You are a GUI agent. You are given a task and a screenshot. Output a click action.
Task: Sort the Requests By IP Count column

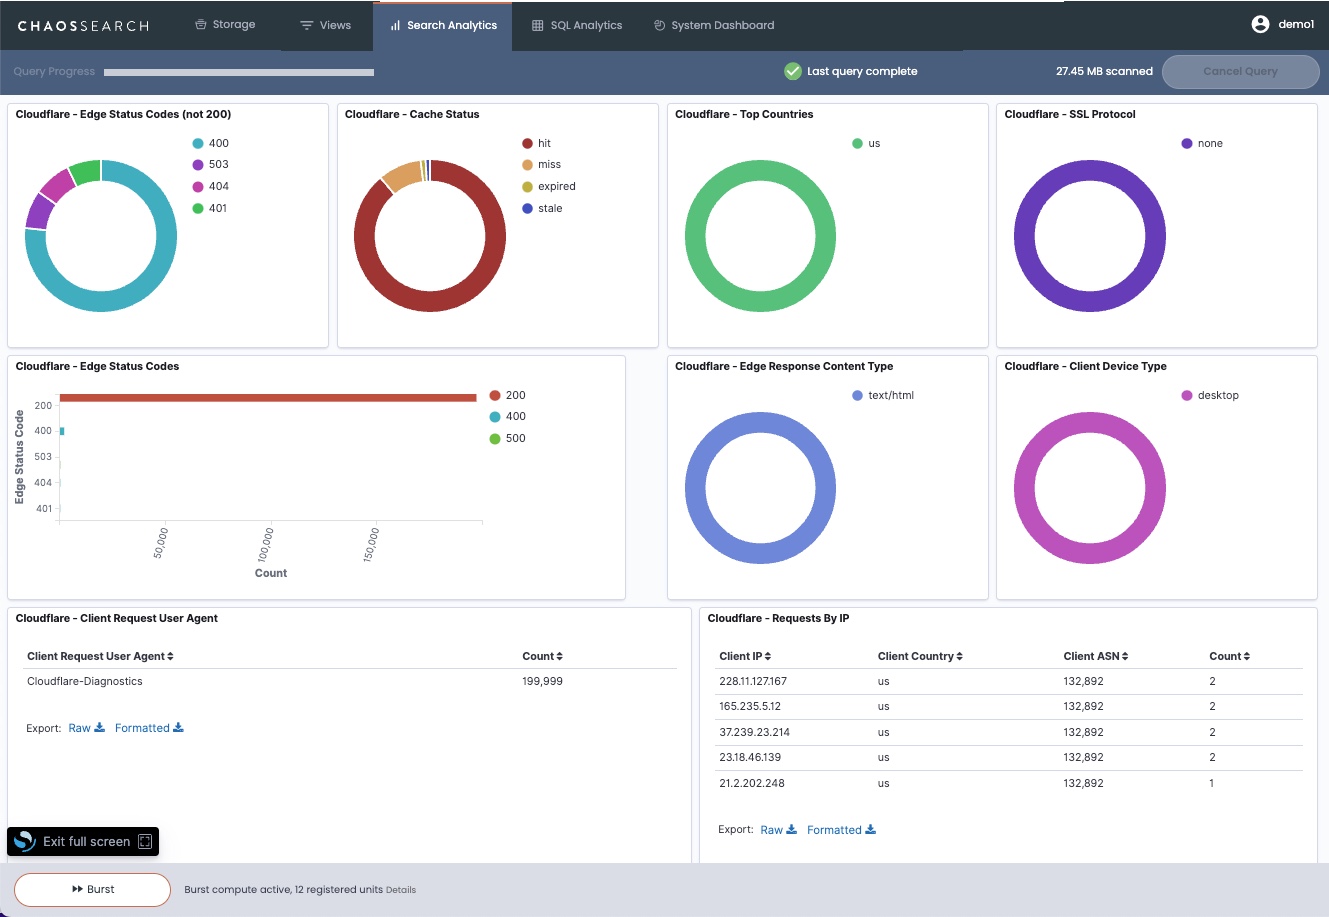pos(1246,657)
